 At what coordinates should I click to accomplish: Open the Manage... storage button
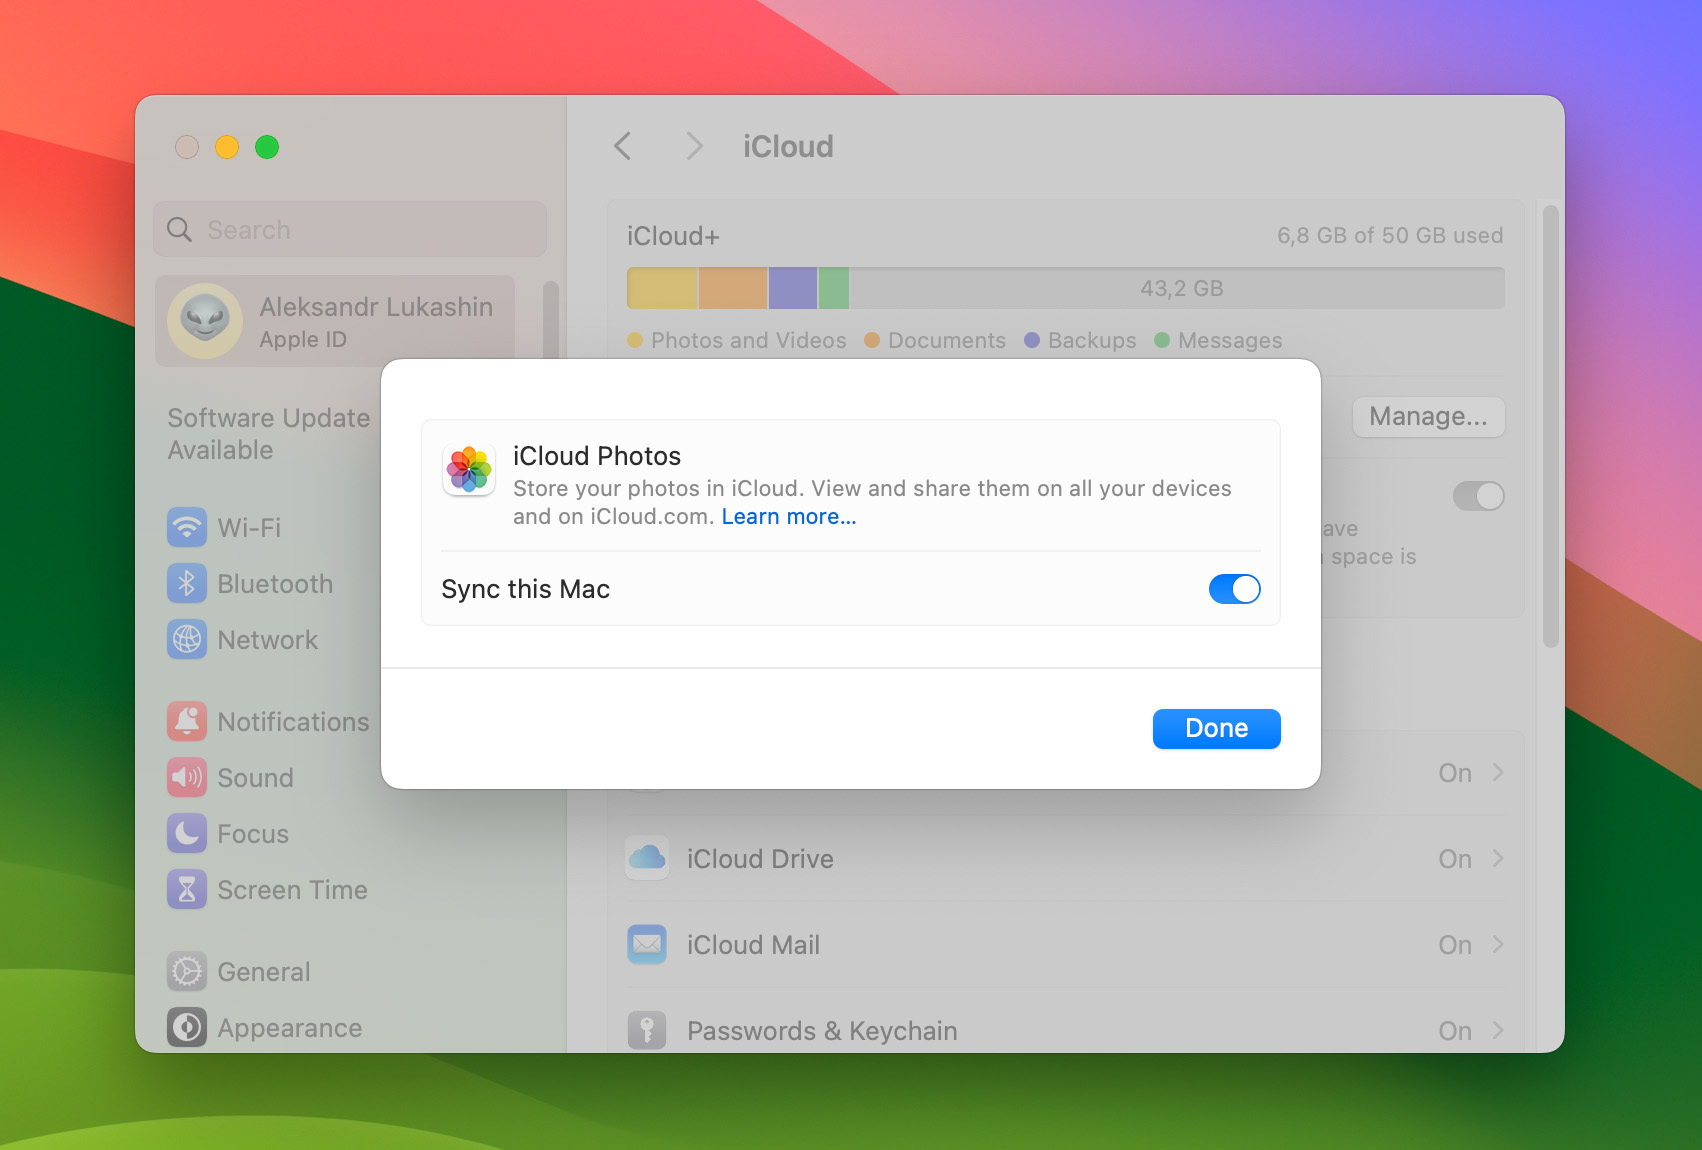tap(1428, 417)
